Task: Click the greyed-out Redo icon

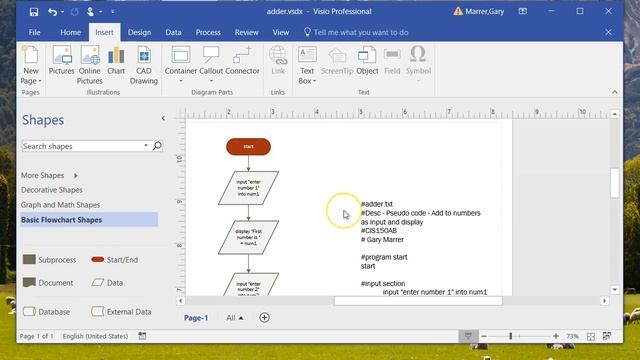Action: pos(75,12)
